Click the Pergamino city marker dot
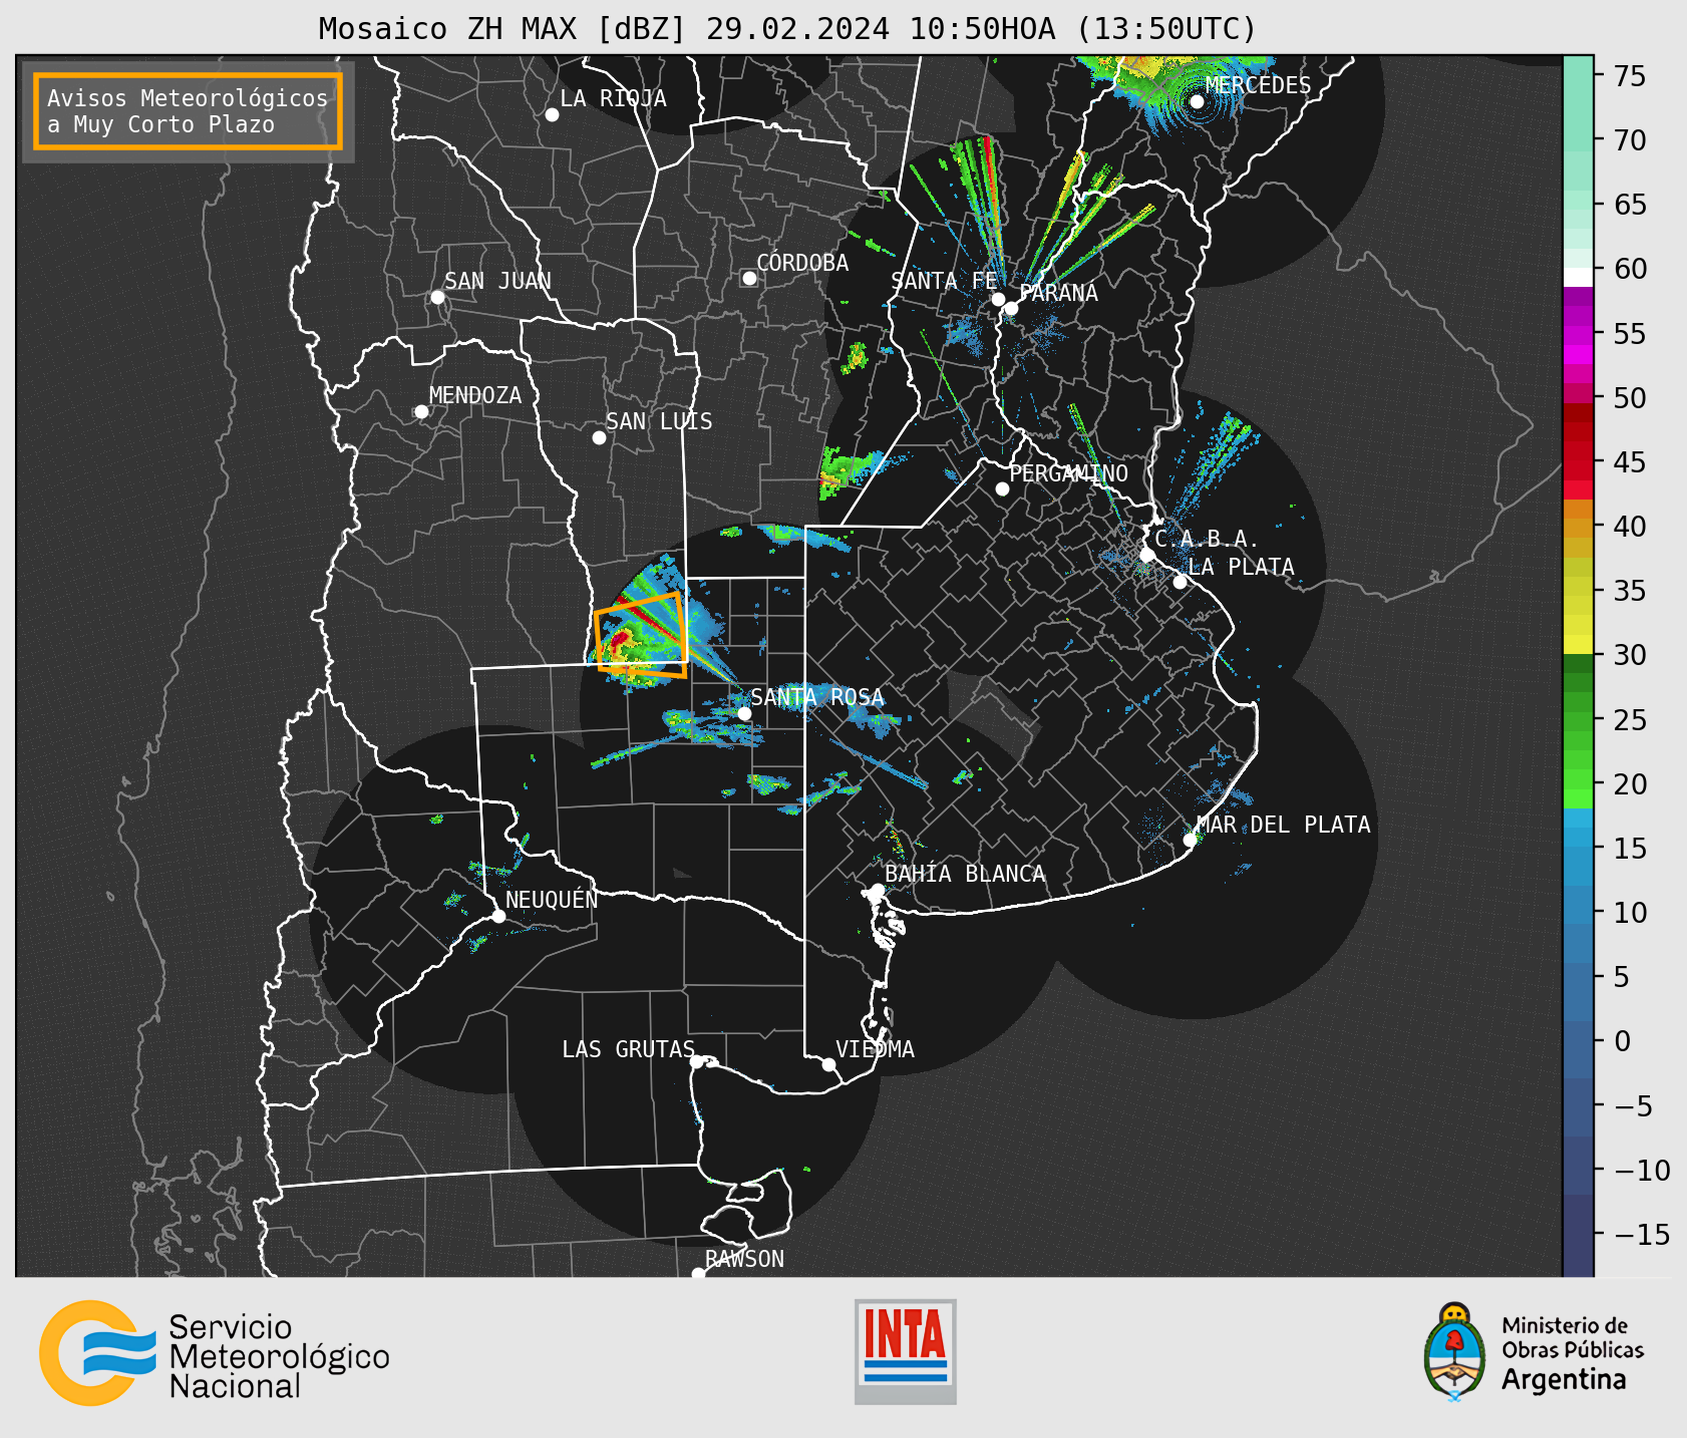 point(1002,489)
